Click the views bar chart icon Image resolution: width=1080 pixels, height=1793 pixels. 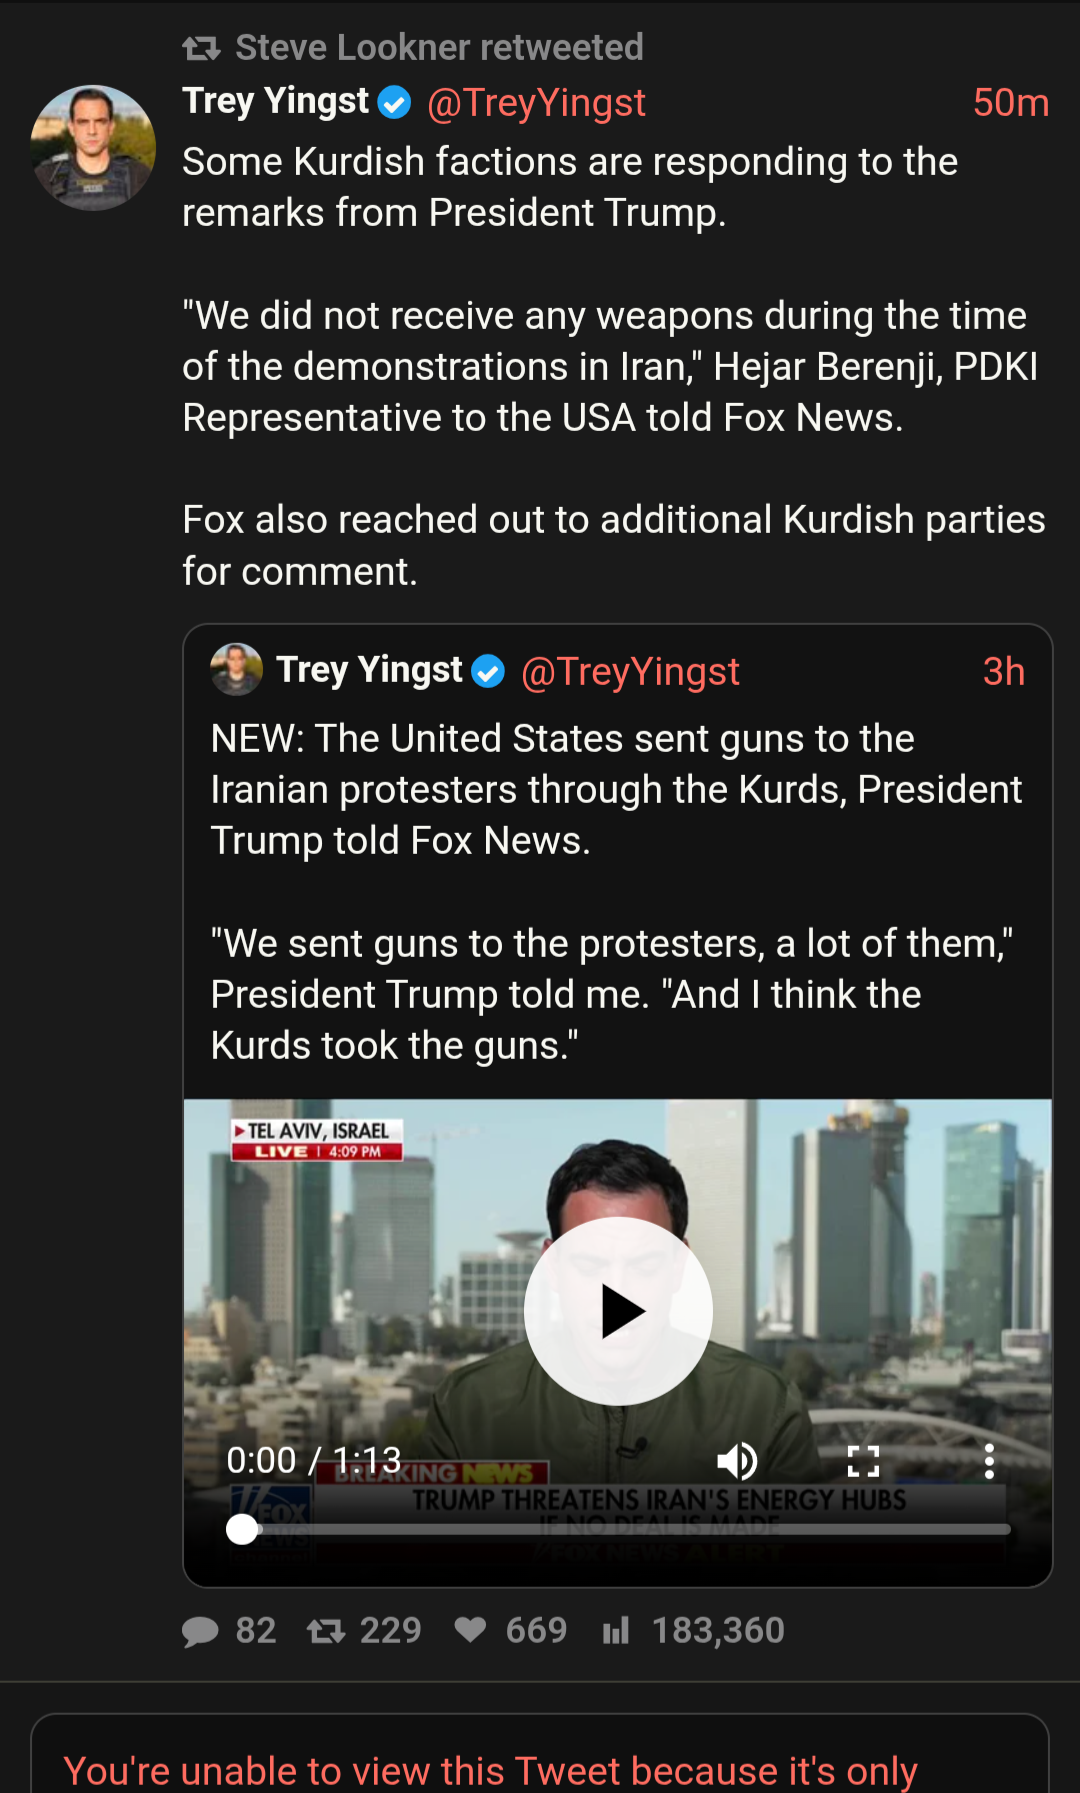[616, 1631]
